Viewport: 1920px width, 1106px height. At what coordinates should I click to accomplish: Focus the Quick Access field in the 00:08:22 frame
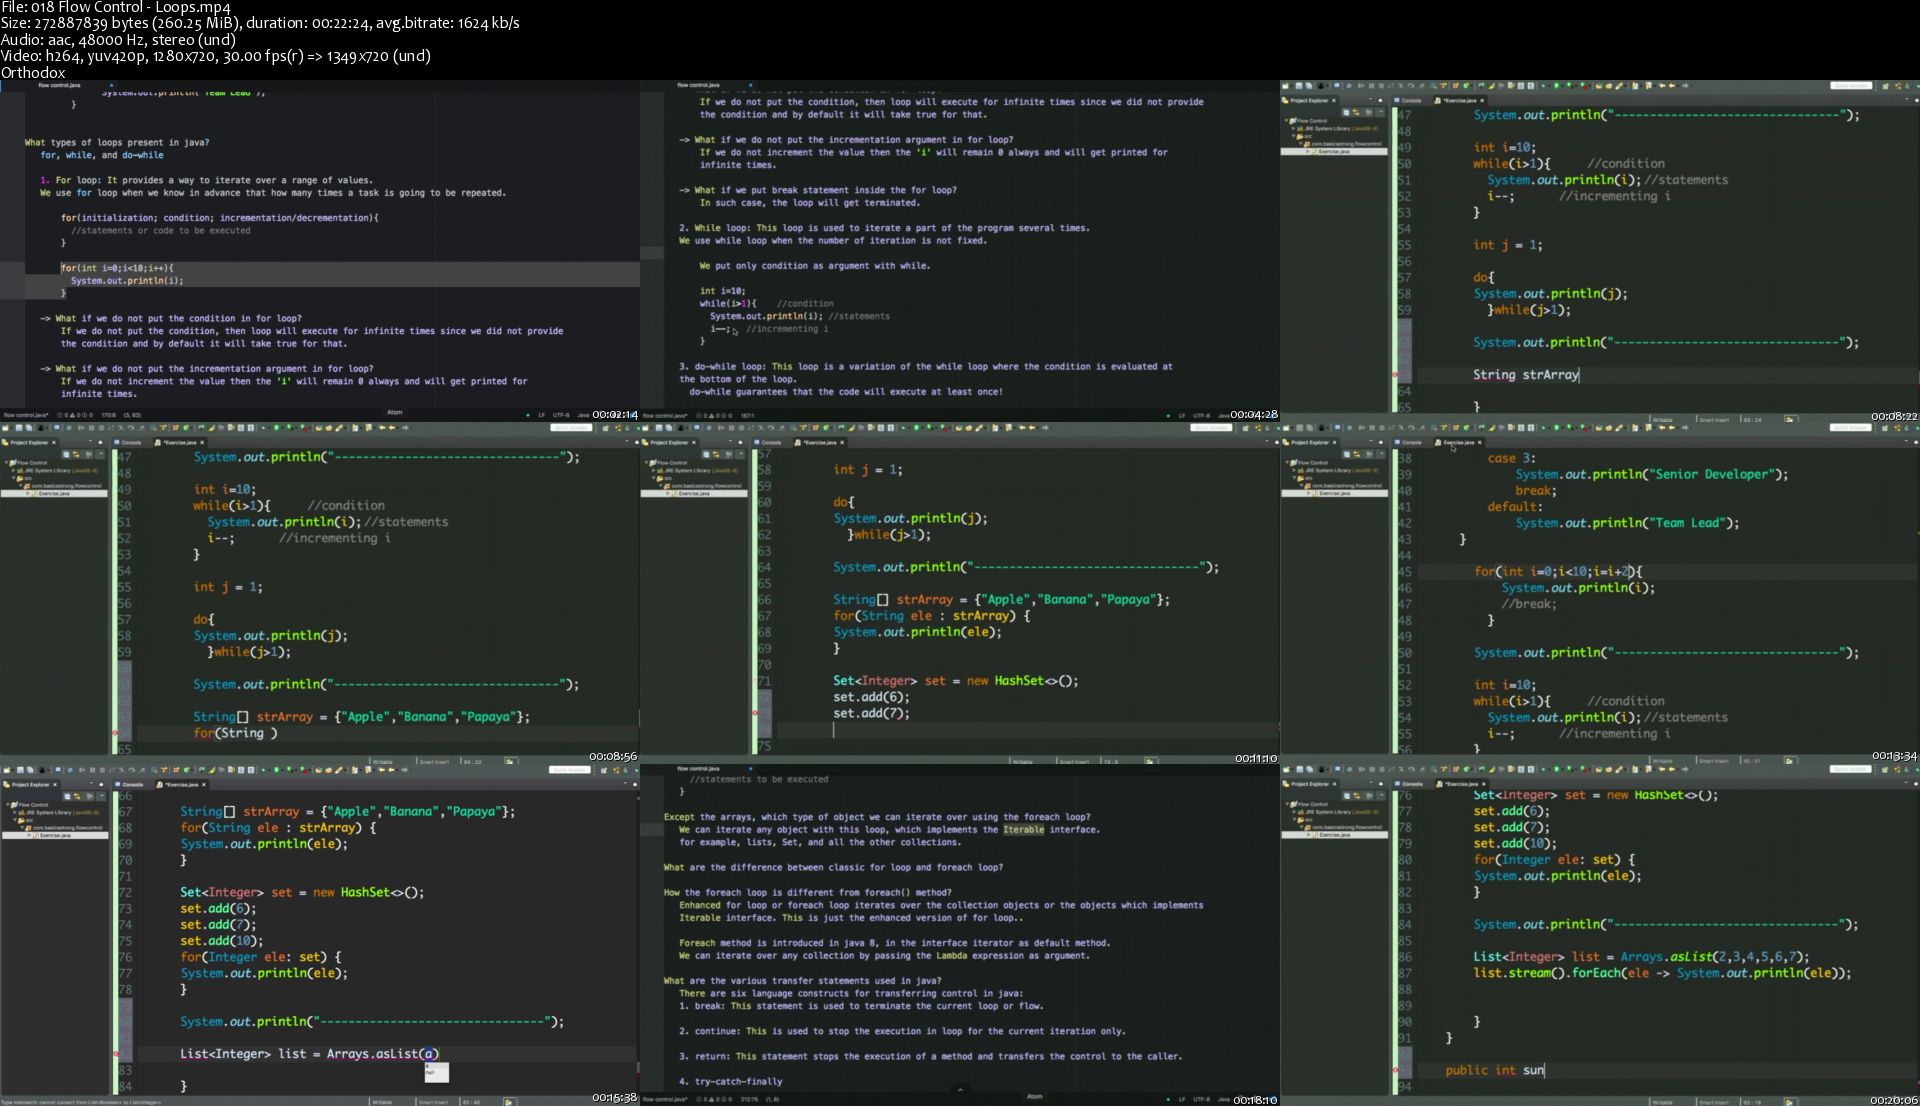tap(1850, 86)
